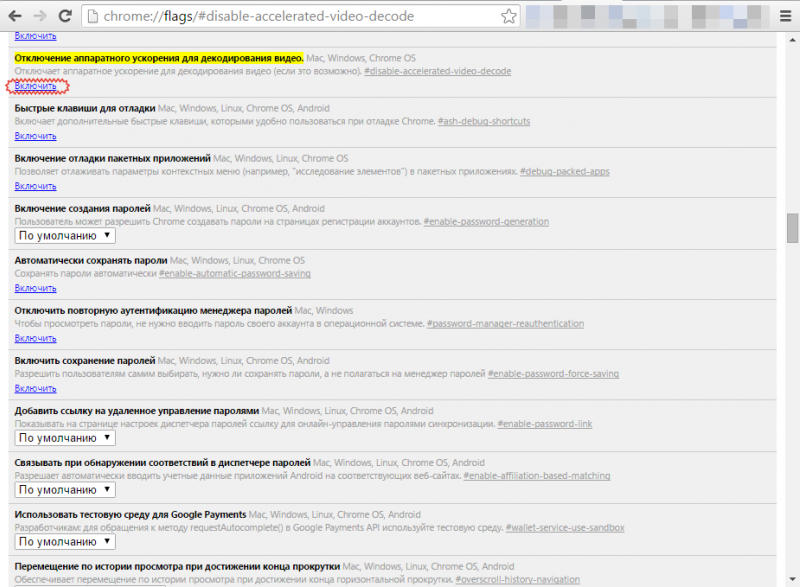Enable the password force-saving flag
This screenshot has height=587, width=800.
click(36, 389)
